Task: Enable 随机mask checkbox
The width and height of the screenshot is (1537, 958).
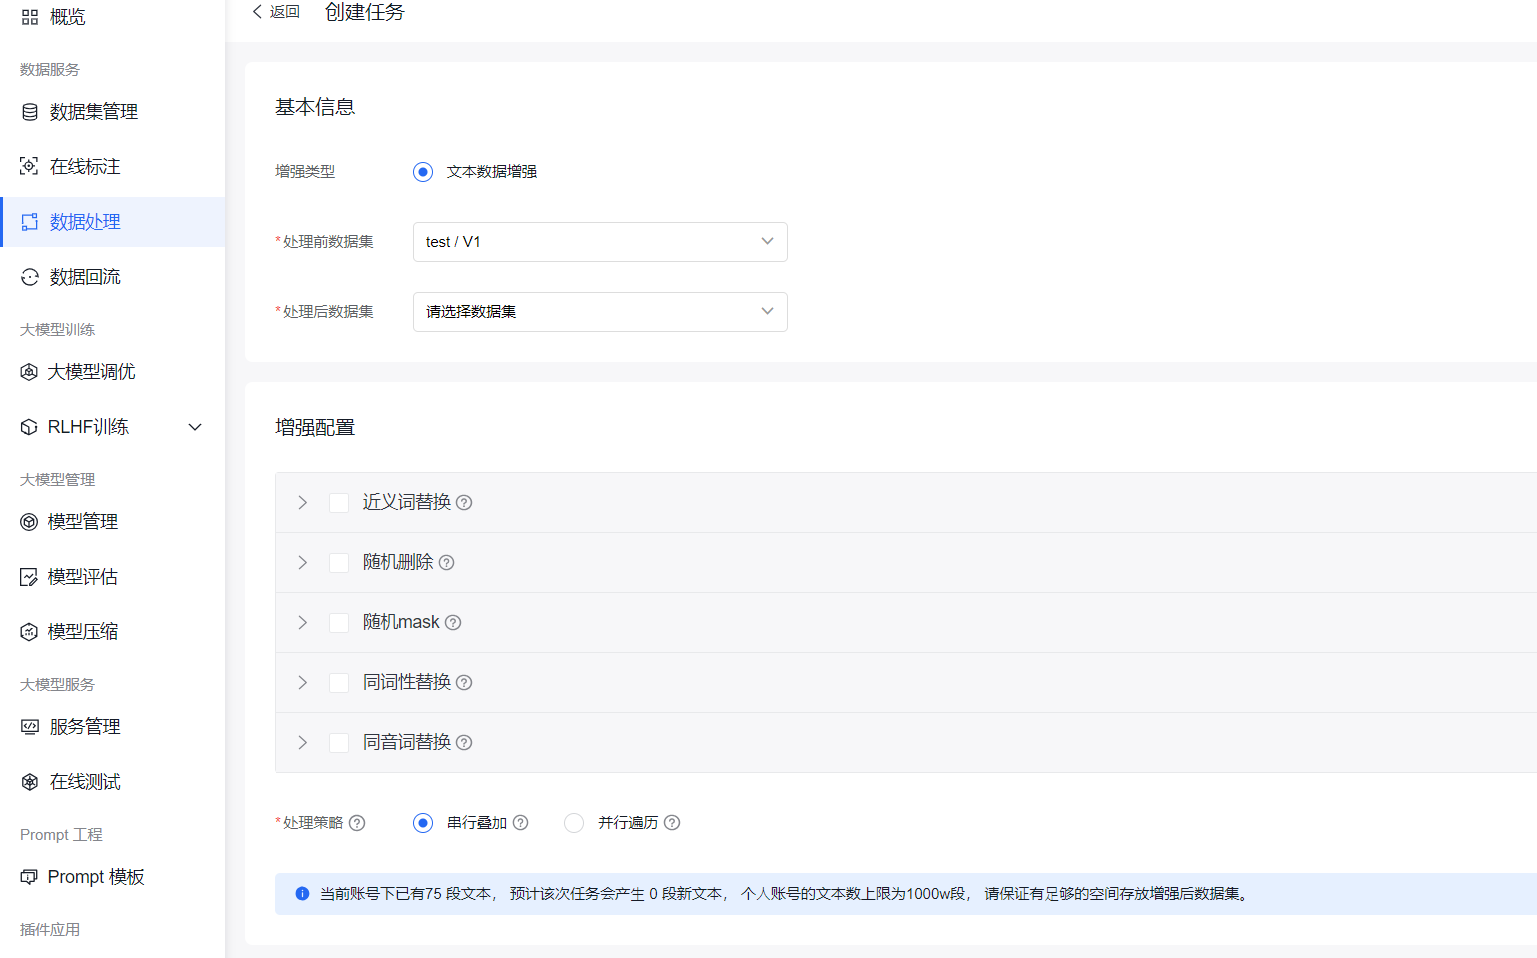Action: tap(339, 623)
